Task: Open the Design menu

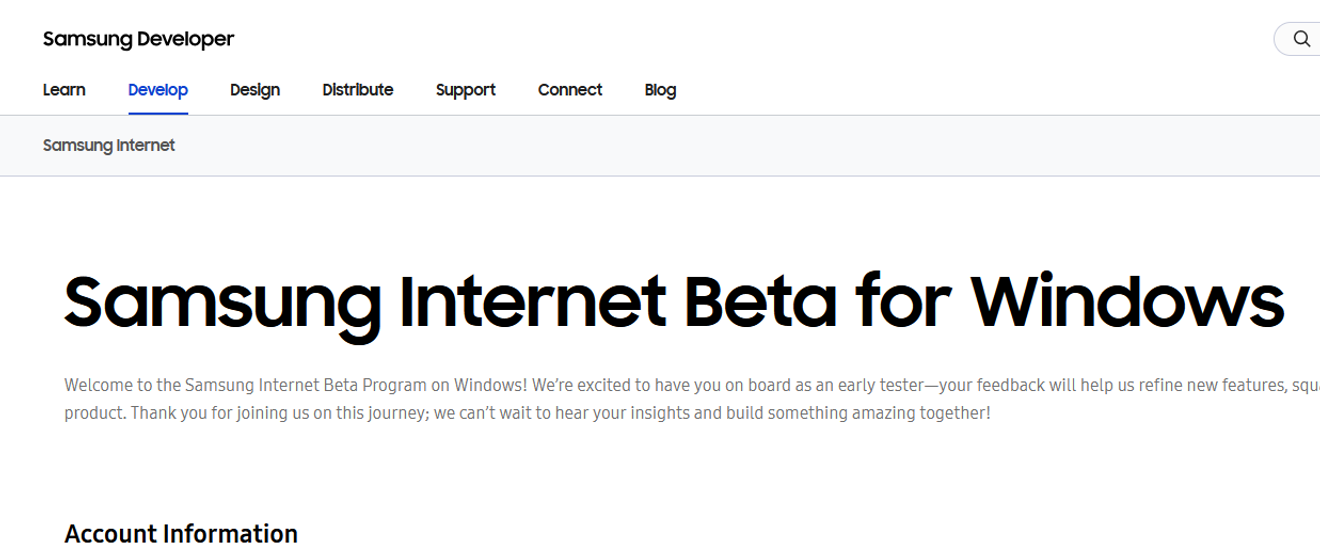Action: pos(255,90)
